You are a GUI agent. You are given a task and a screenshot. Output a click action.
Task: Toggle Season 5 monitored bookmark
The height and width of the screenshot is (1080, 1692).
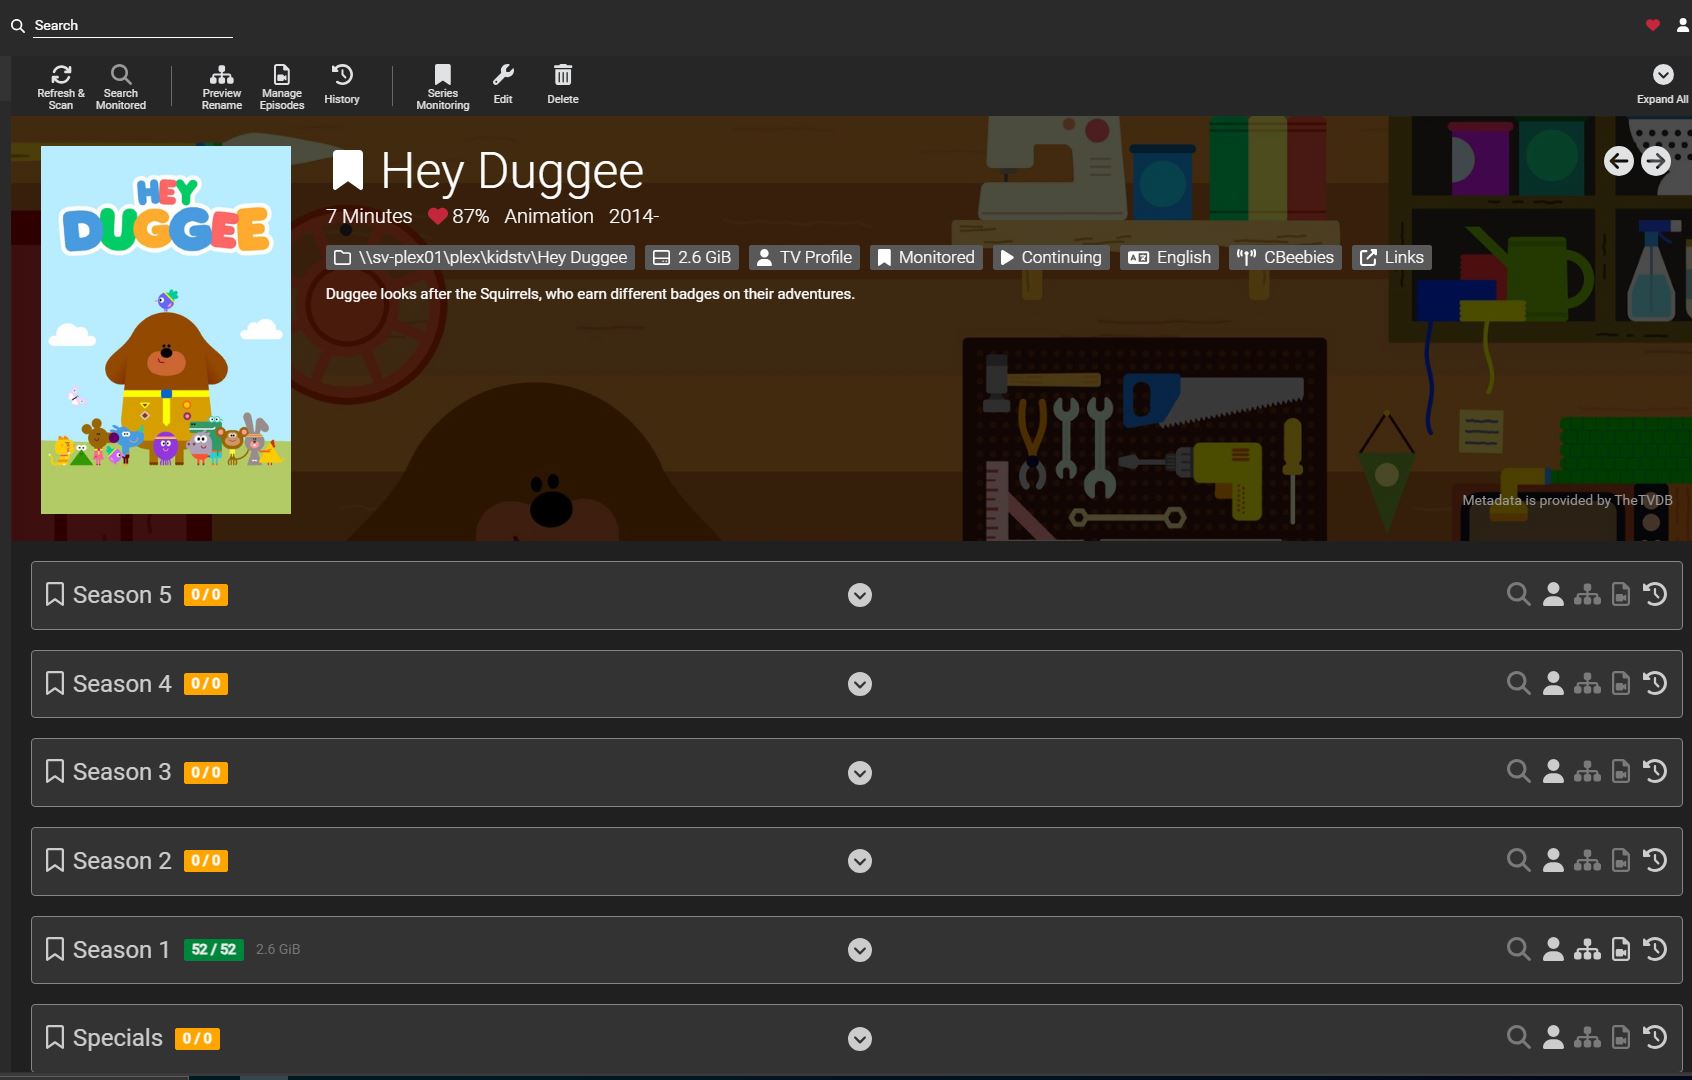click(x=55, y=595)
